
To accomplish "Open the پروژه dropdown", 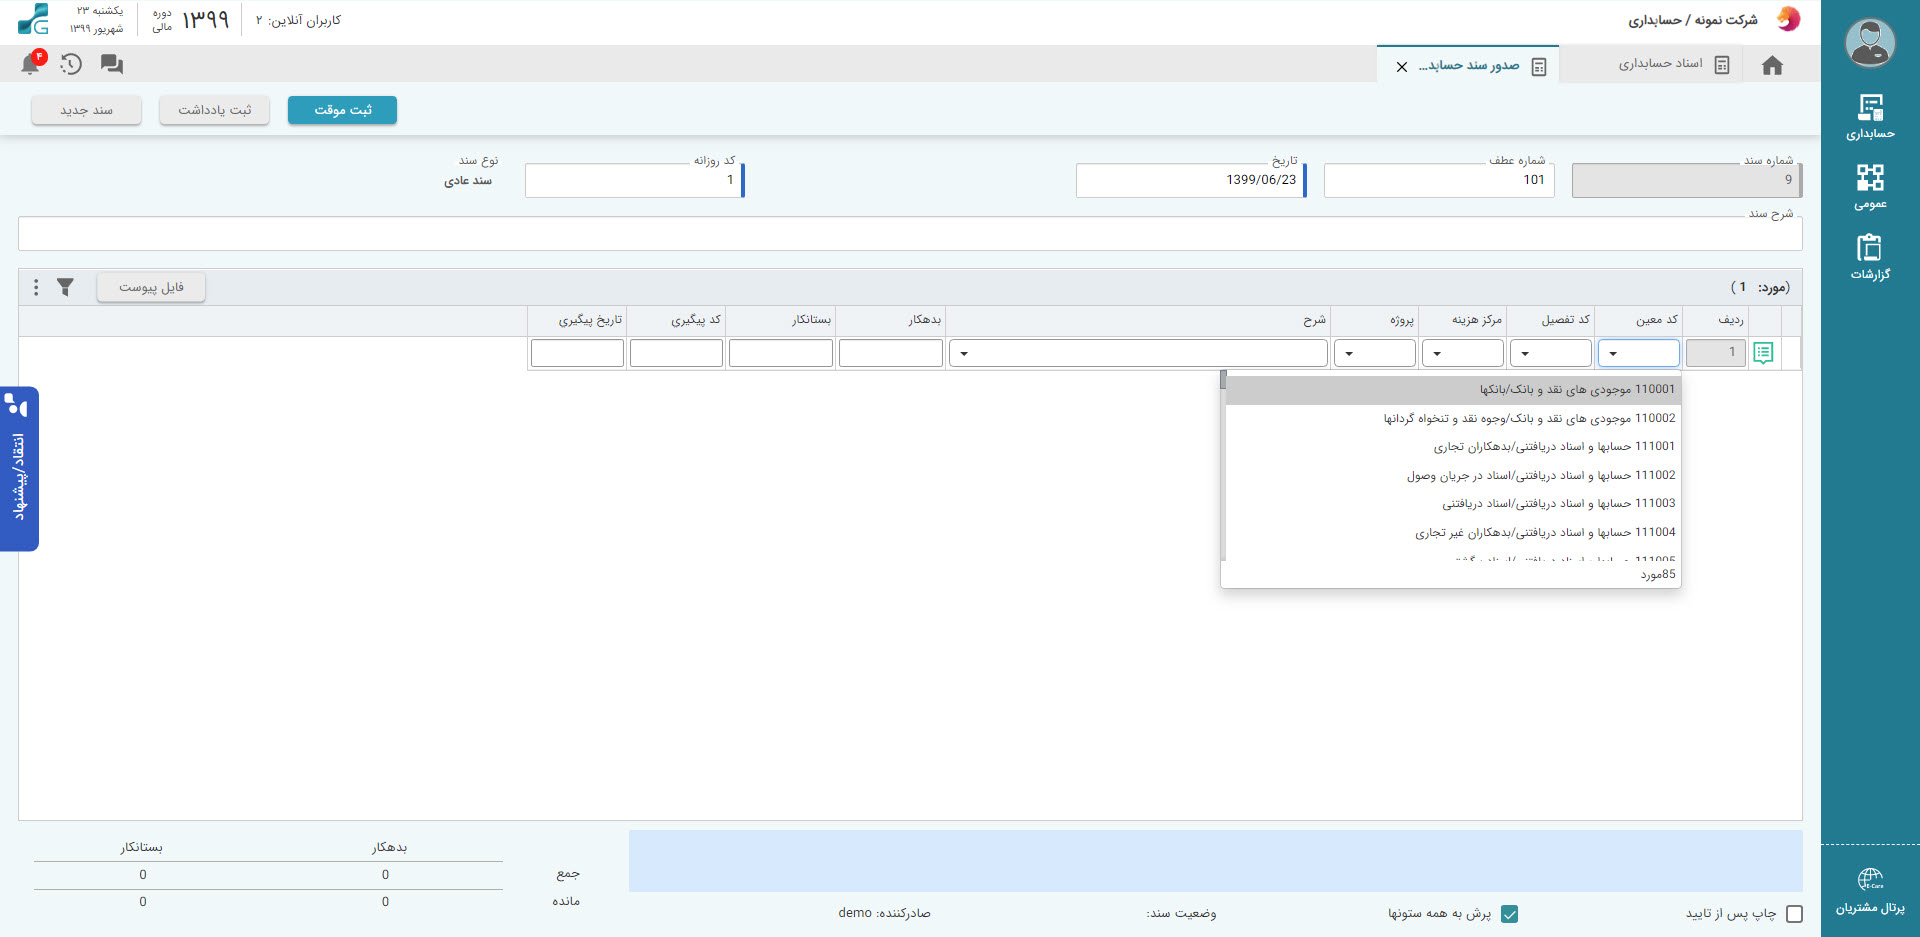I will 1375,353.
